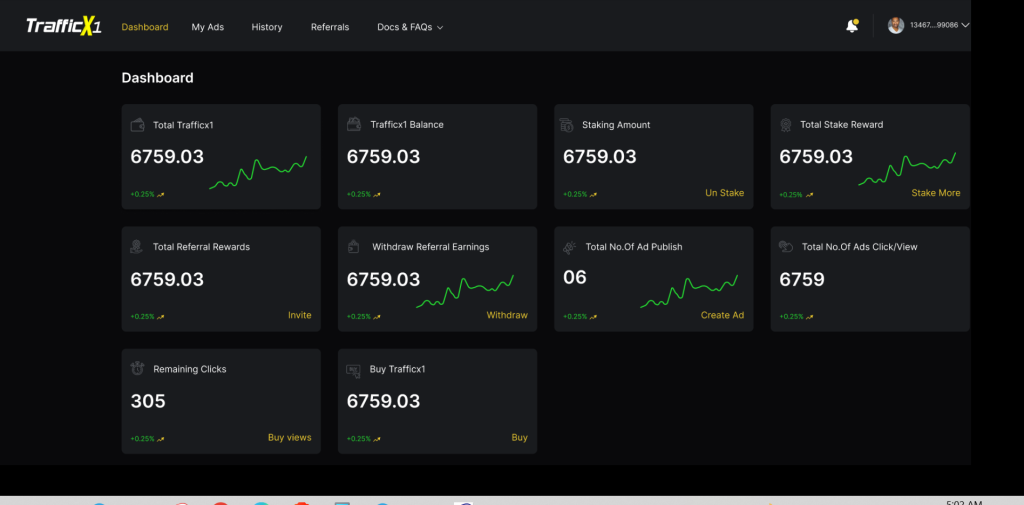Open the My Ads tab
The height and width of the screenshot is (505, 1024).
click(x=208, y=27)
